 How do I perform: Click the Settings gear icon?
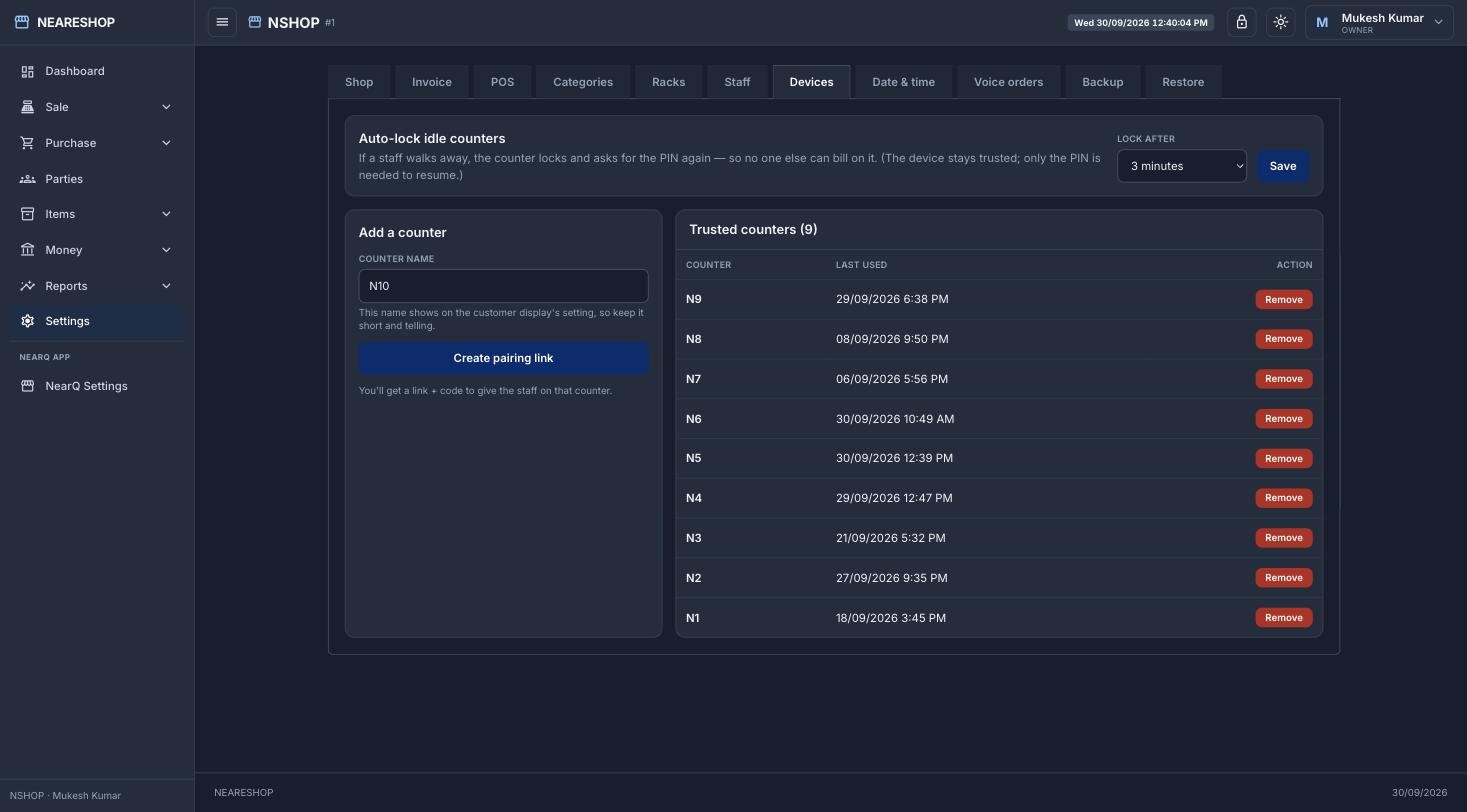[28, 321]
